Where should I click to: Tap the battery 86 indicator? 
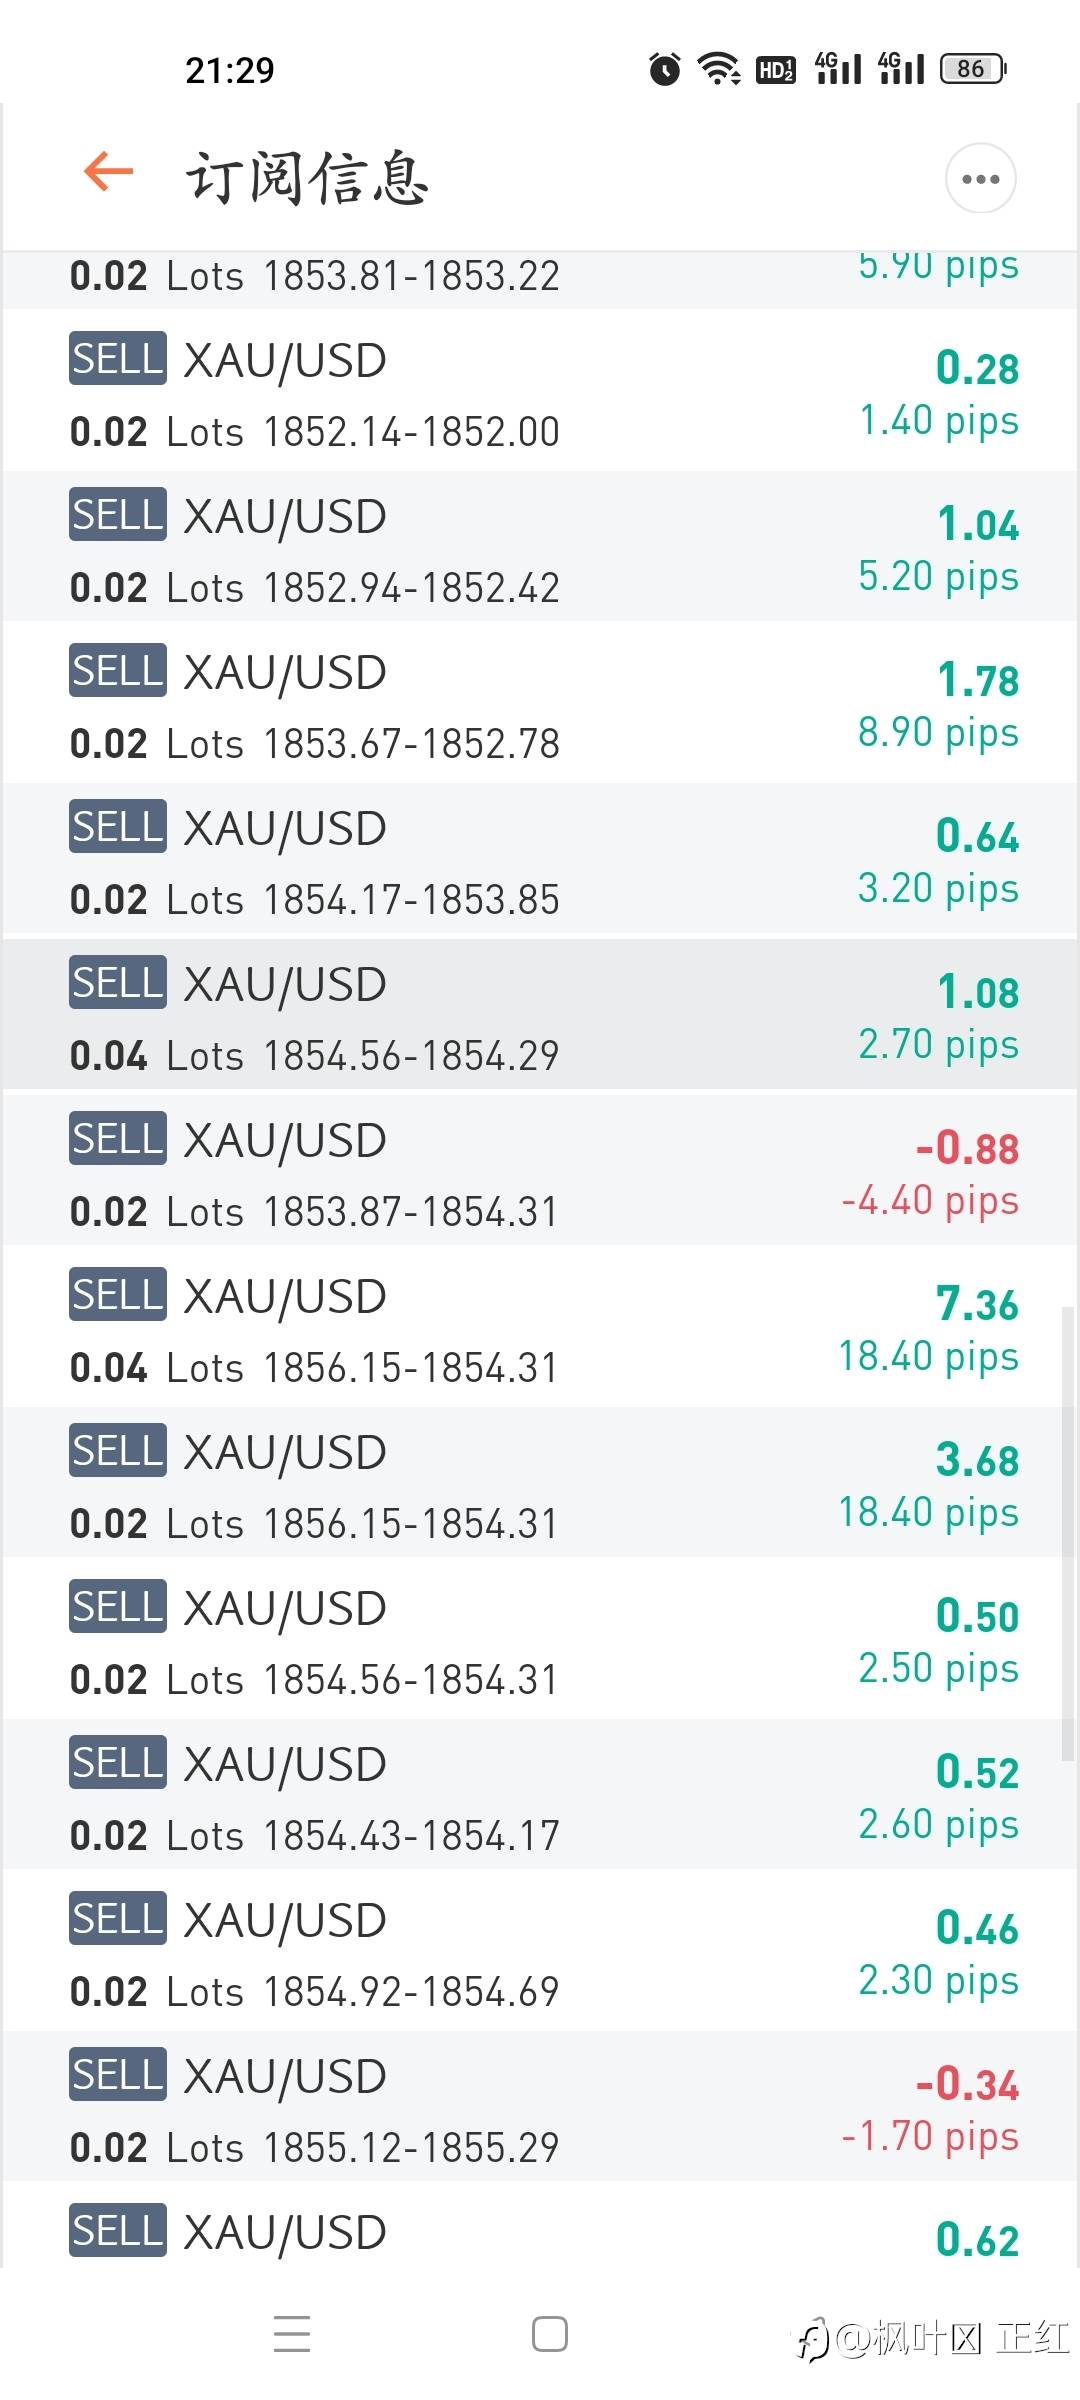pos(973,69)
